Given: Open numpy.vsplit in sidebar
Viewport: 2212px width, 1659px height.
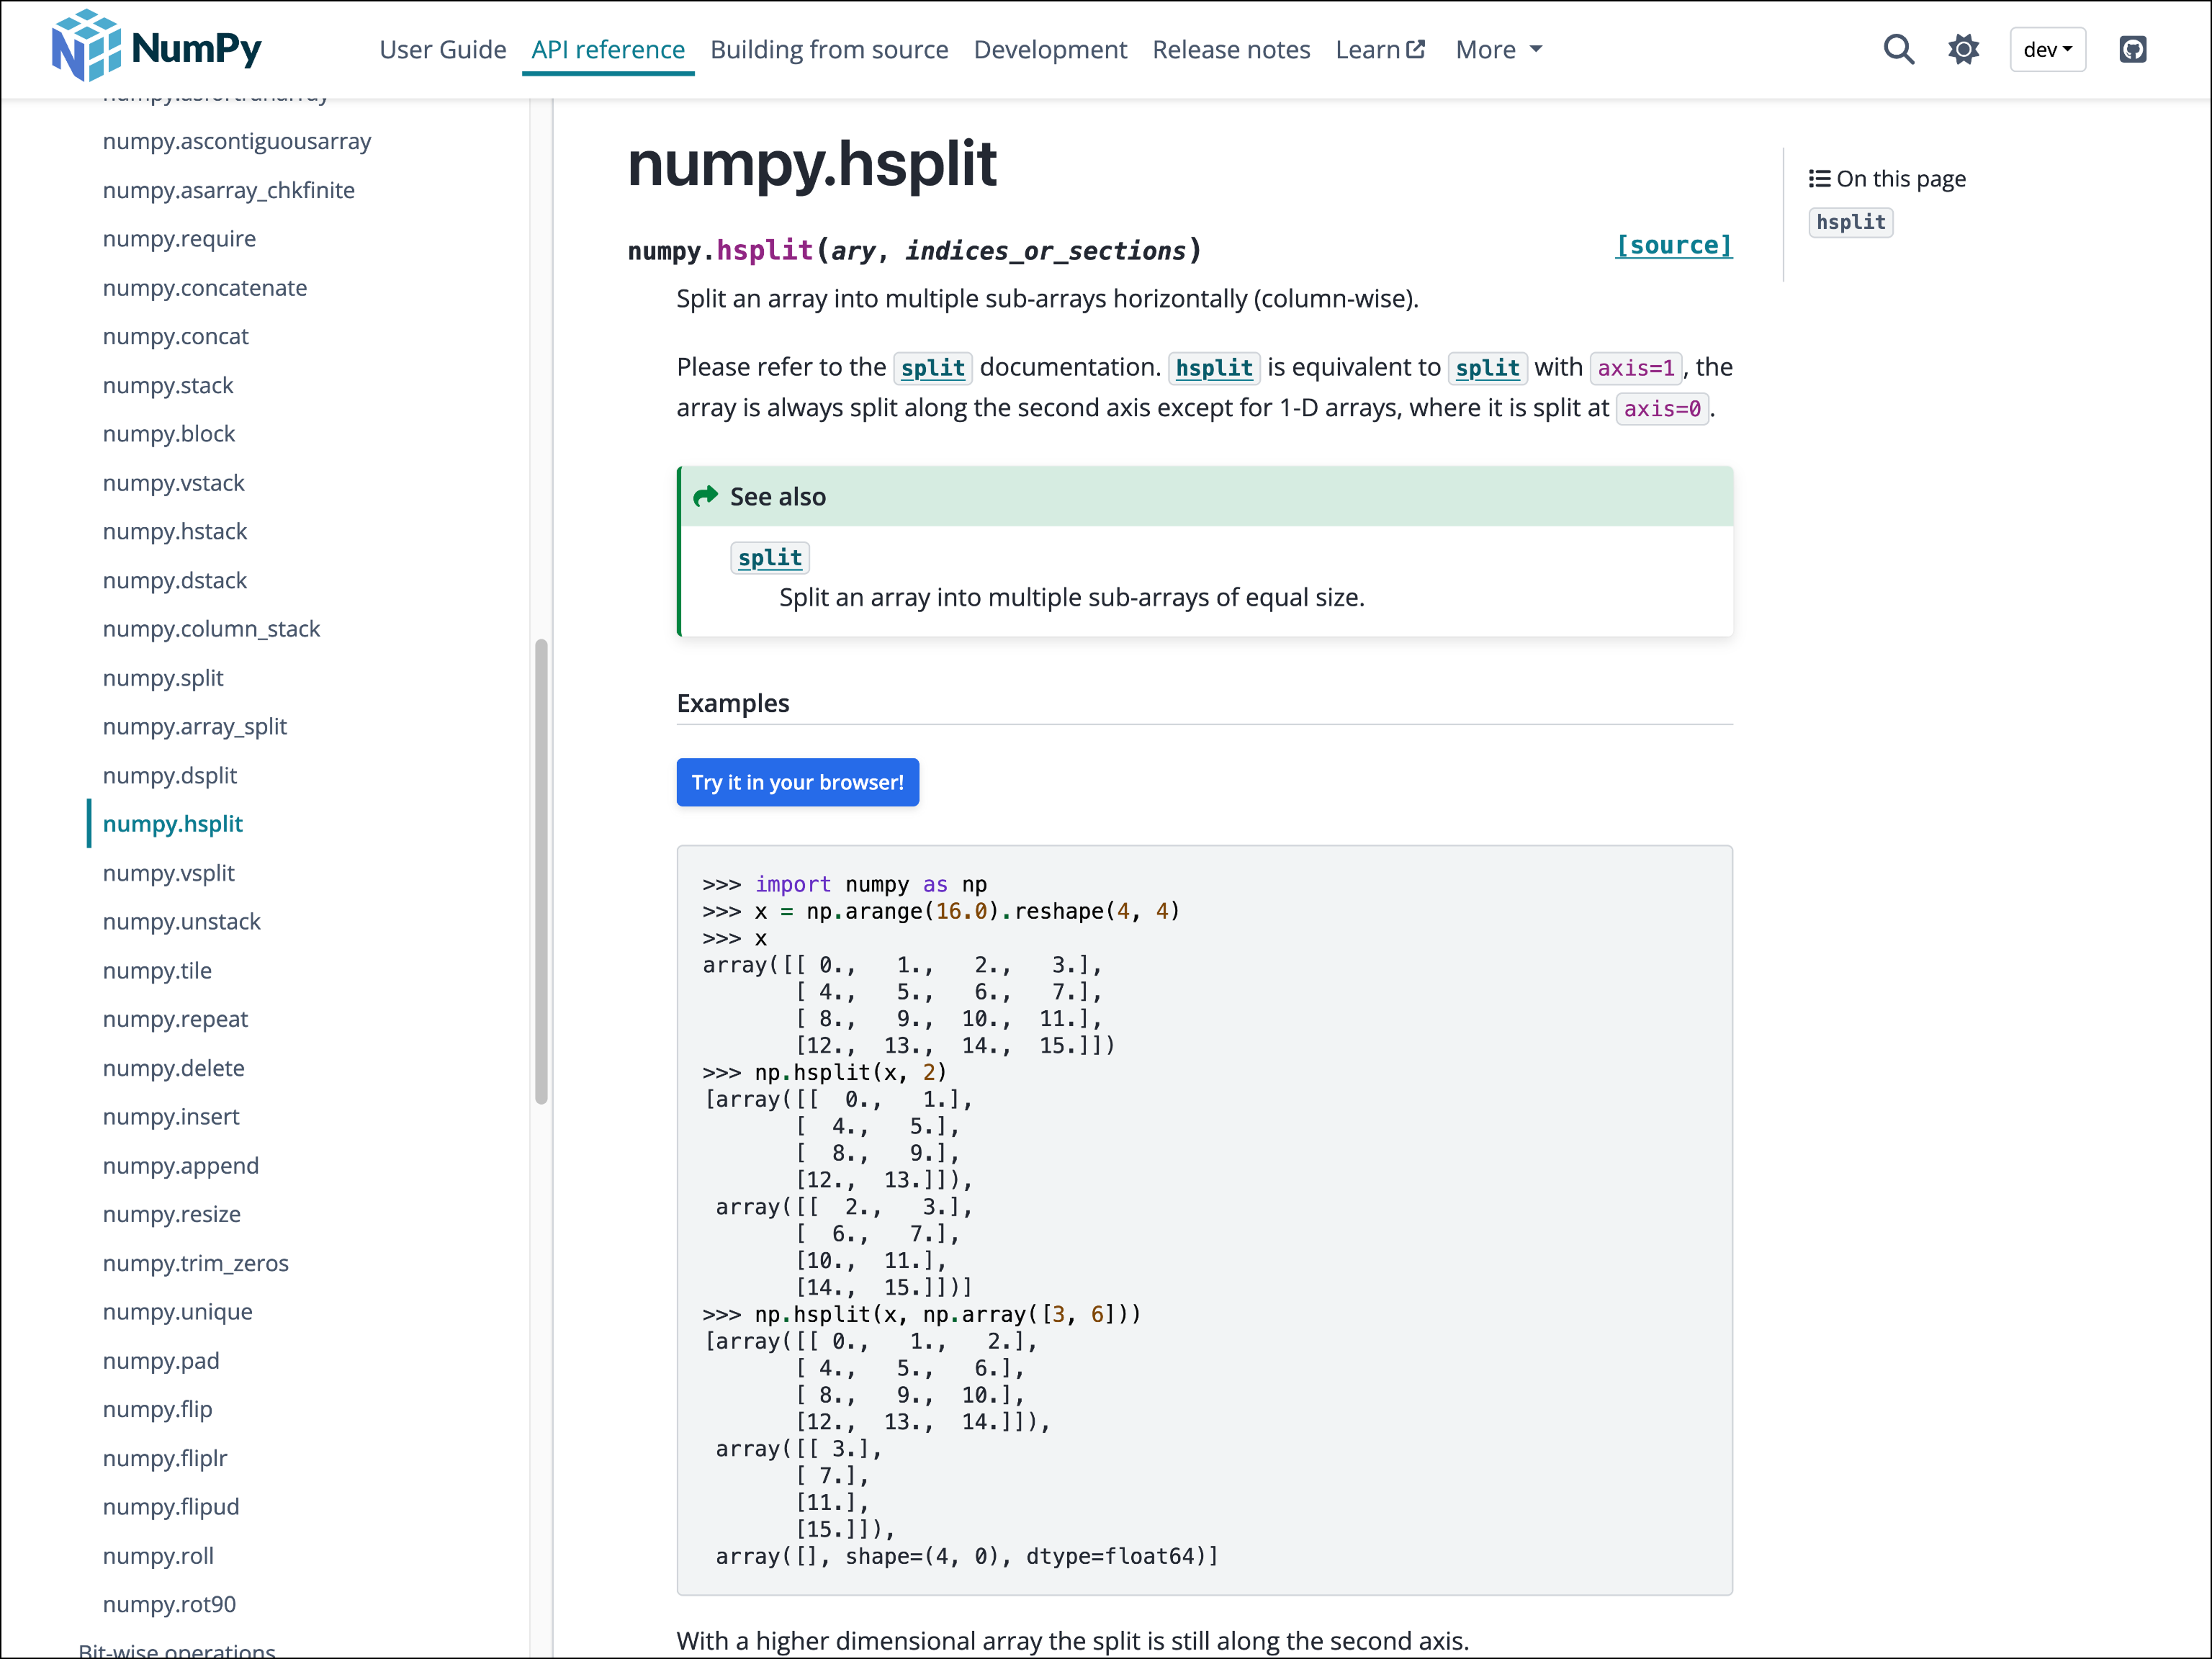Looking at the screenshot, I should (x=169, y=873).
